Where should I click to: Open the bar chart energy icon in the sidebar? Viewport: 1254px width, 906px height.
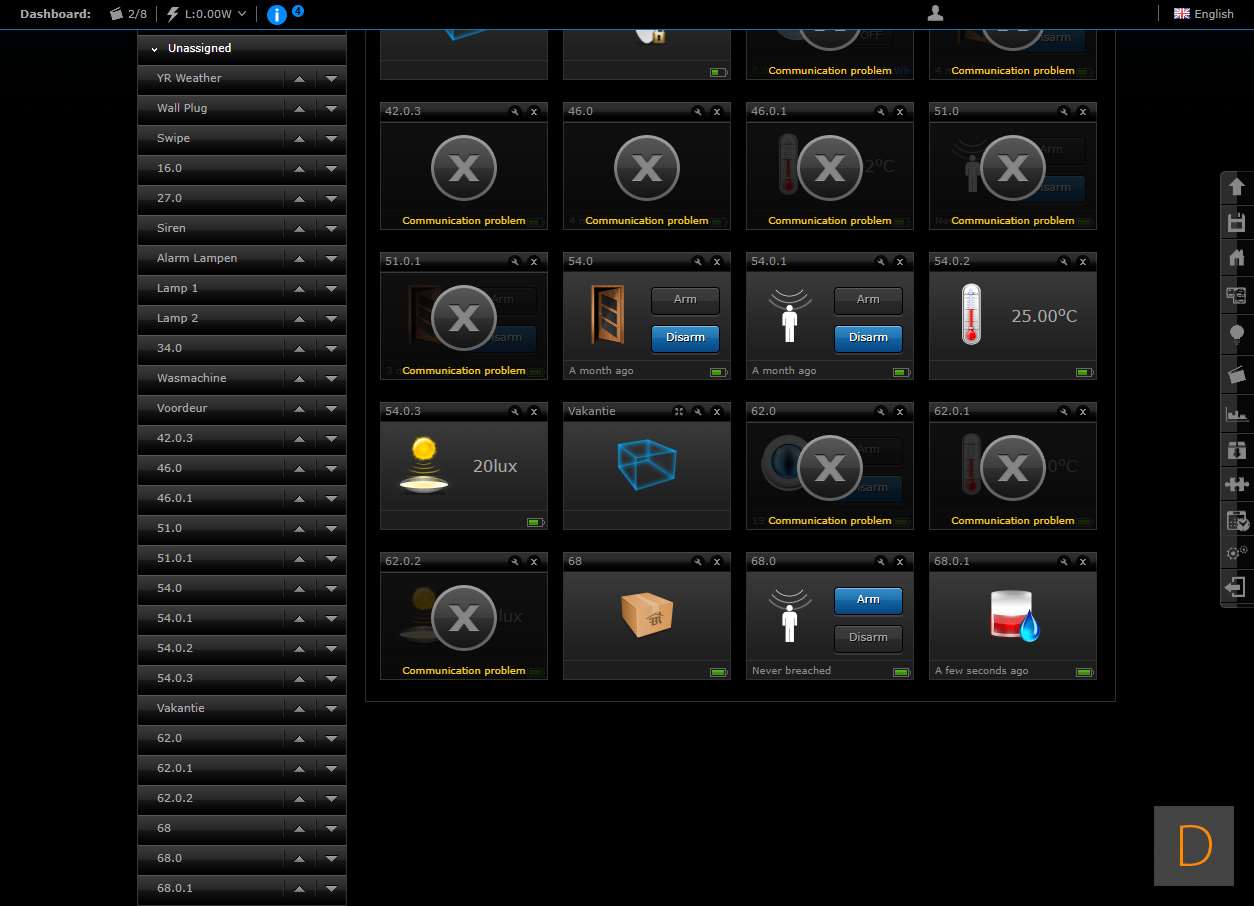pyautogui.click(x=1236, y=413)
